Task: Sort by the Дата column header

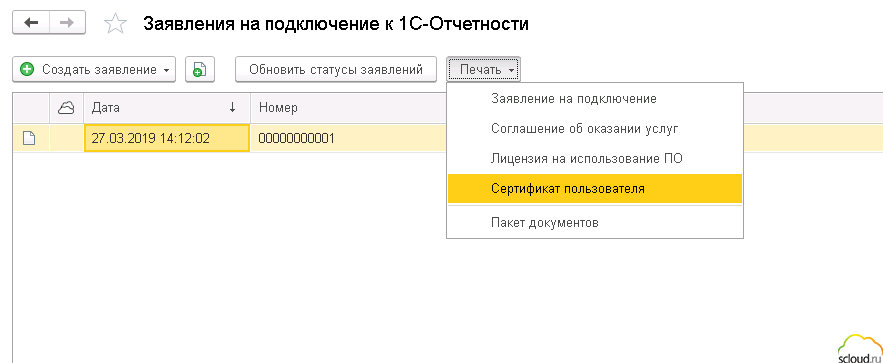Action: (166, 107)
